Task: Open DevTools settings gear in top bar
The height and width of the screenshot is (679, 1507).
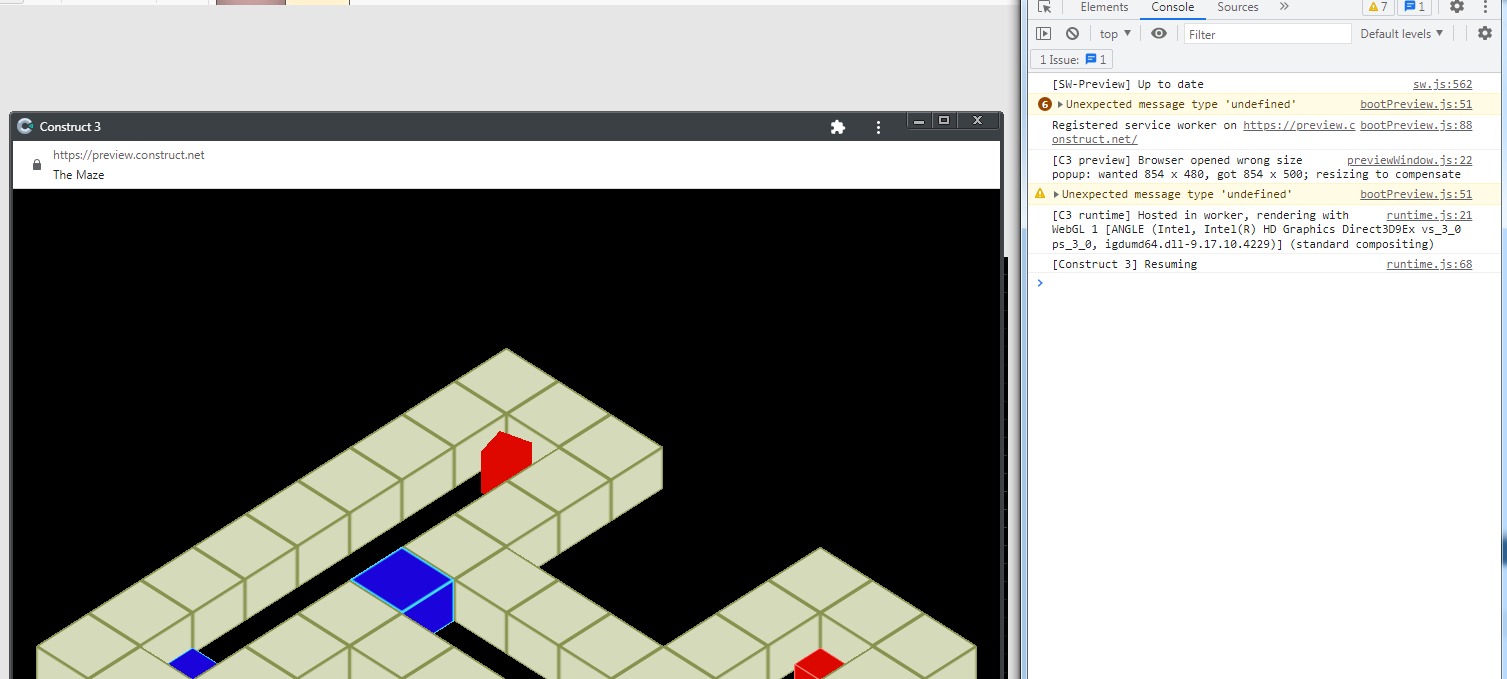Action: pos(1457,7)
